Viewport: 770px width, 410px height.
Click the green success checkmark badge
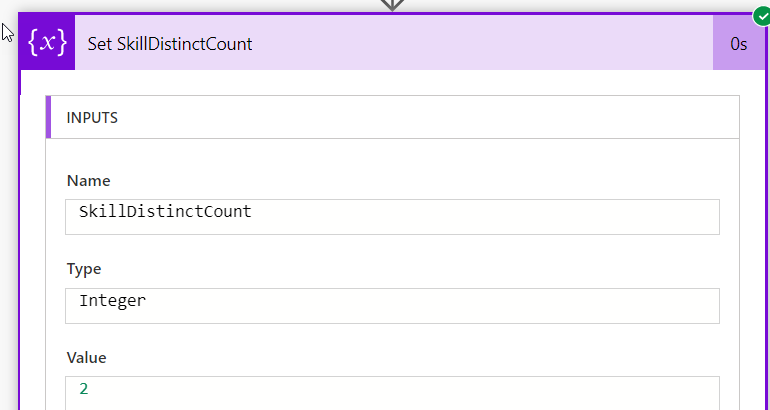pyautogui.click(x=762, y=16)
